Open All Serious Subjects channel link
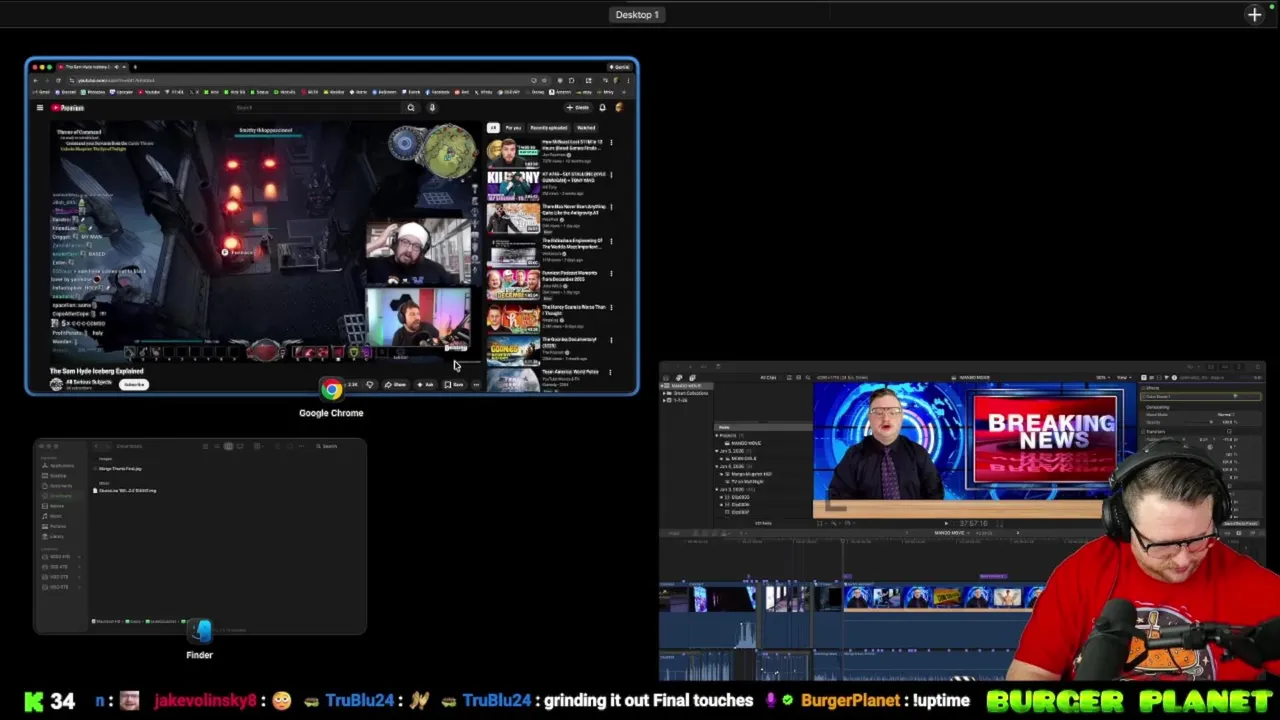1280x720 pixels. [x=88, y=382]
